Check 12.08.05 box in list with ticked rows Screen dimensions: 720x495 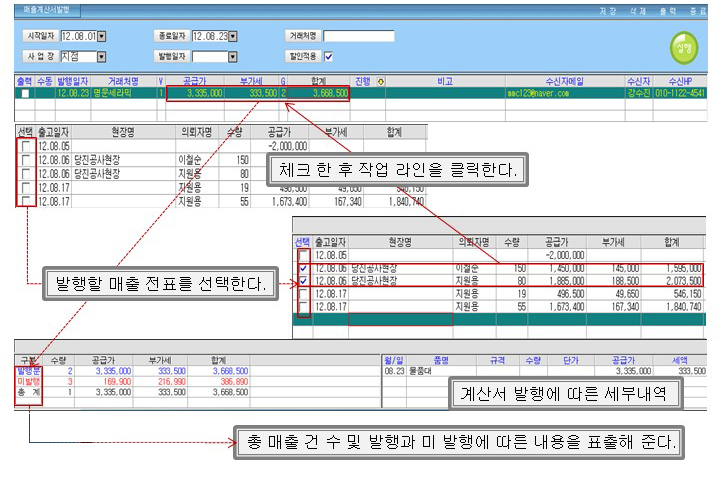pyautogui.click(x=303, y=255)
